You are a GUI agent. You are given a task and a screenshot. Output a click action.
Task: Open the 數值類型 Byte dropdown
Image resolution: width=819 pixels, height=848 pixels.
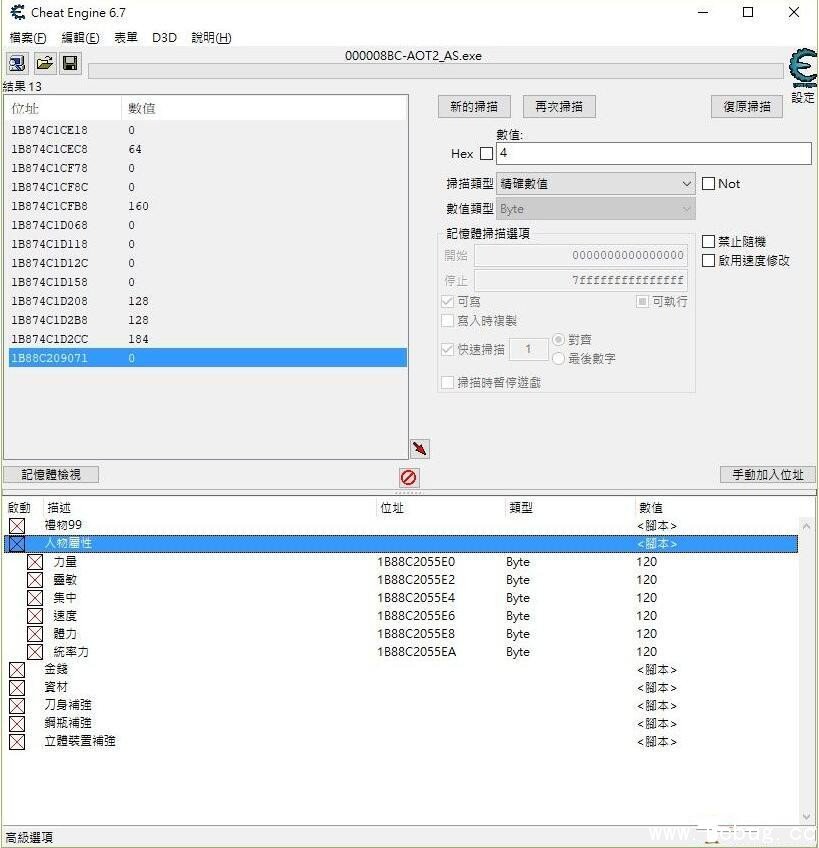tap(596, 209)
